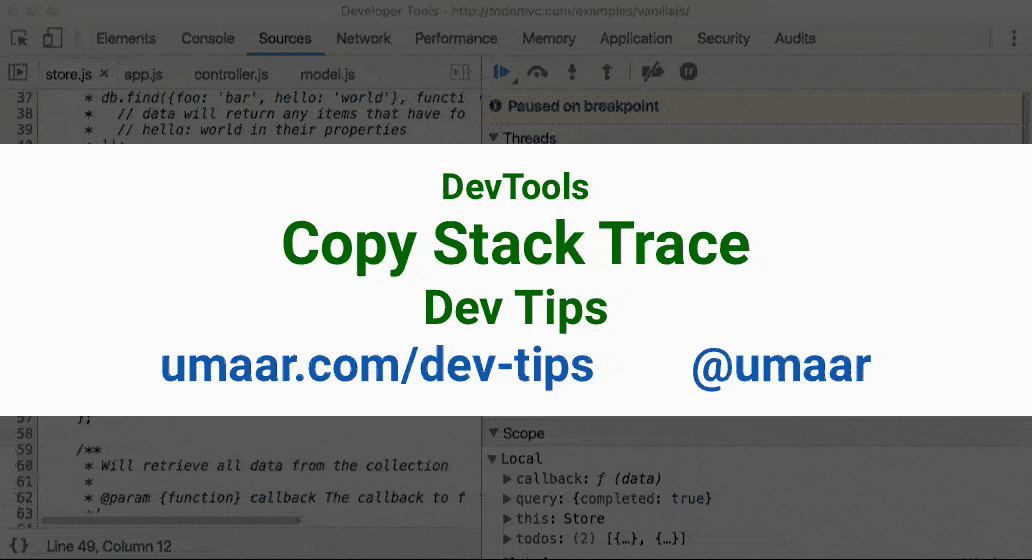Step out of current function
The image size is (1032, 560).
[607, 72]
